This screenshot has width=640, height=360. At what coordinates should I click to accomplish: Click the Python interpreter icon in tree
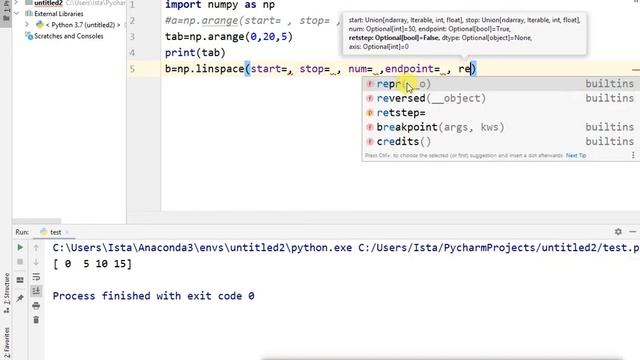[40, 25]
